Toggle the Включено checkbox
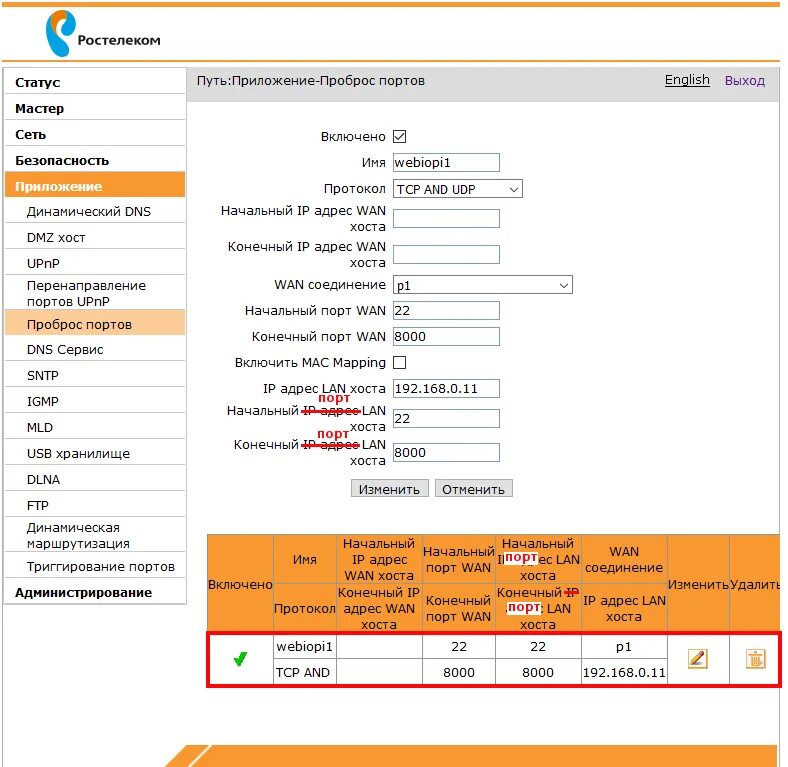 400,136
